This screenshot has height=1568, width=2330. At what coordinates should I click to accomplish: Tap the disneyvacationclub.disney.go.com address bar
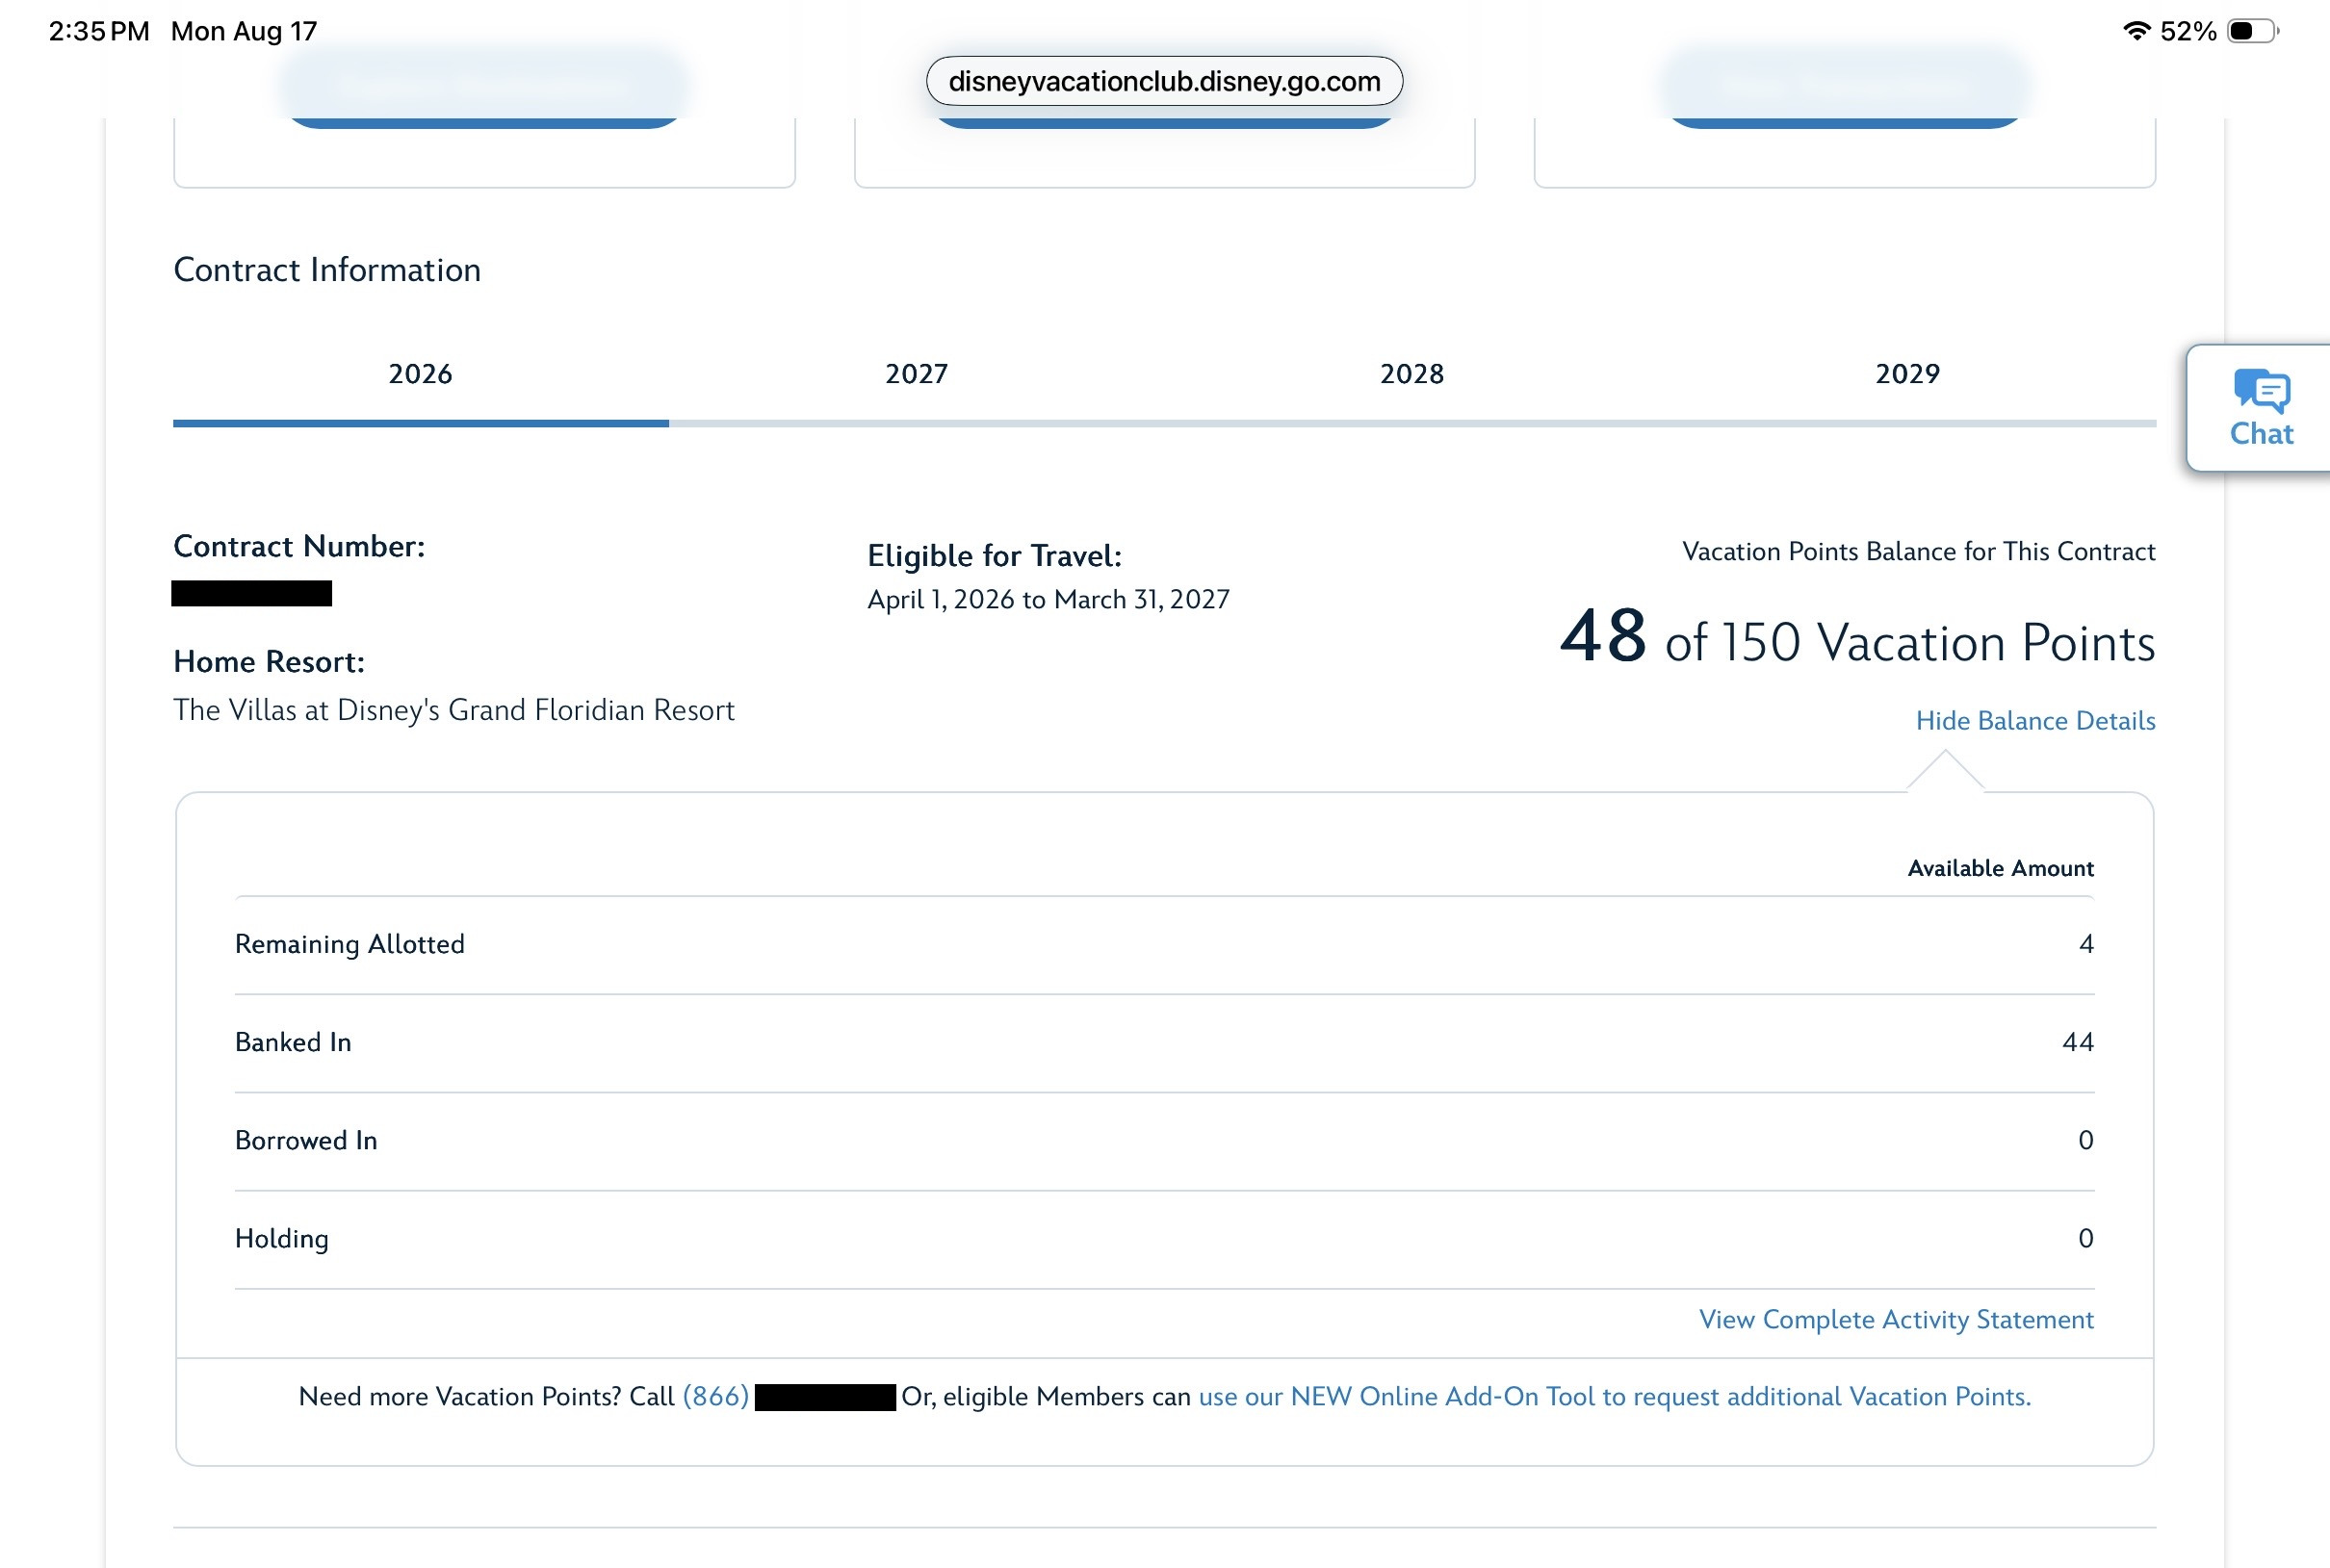pyautogui.click(x=1164, y=81)
